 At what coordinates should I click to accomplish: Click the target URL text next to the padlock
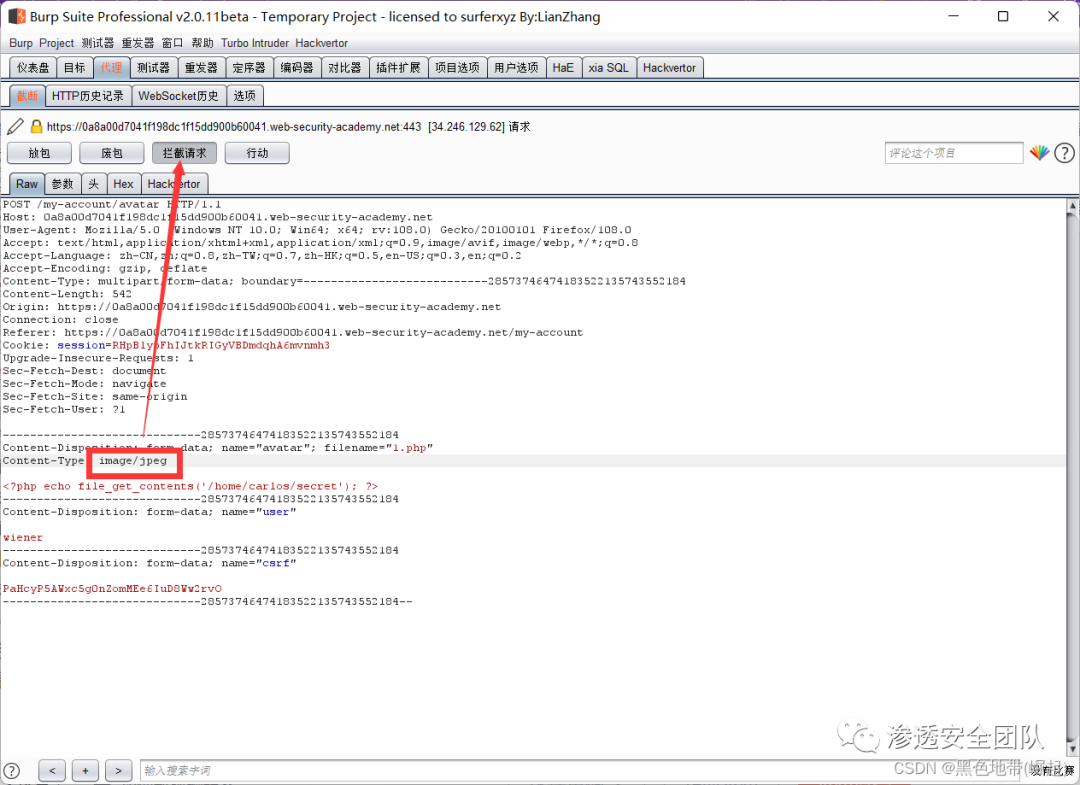coord(233,127)
